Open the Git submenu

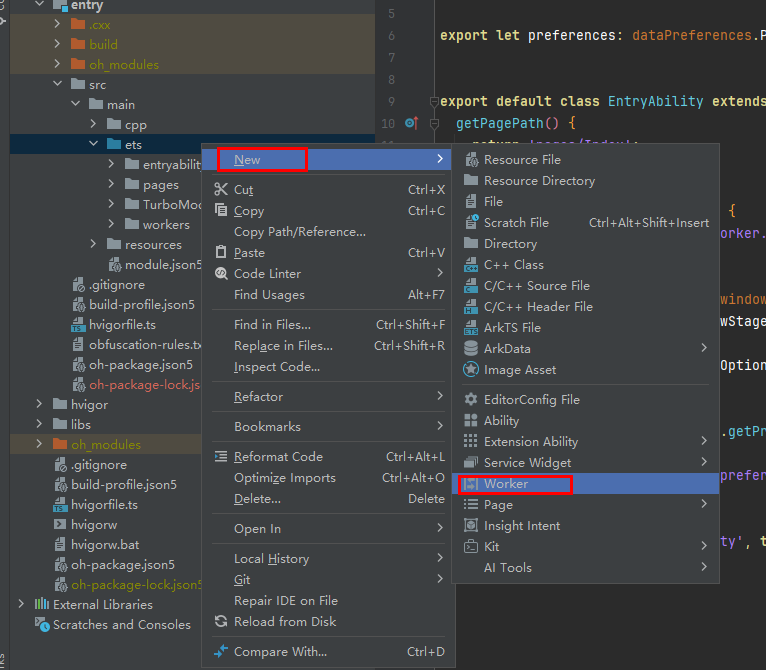[x=328, y=580]
